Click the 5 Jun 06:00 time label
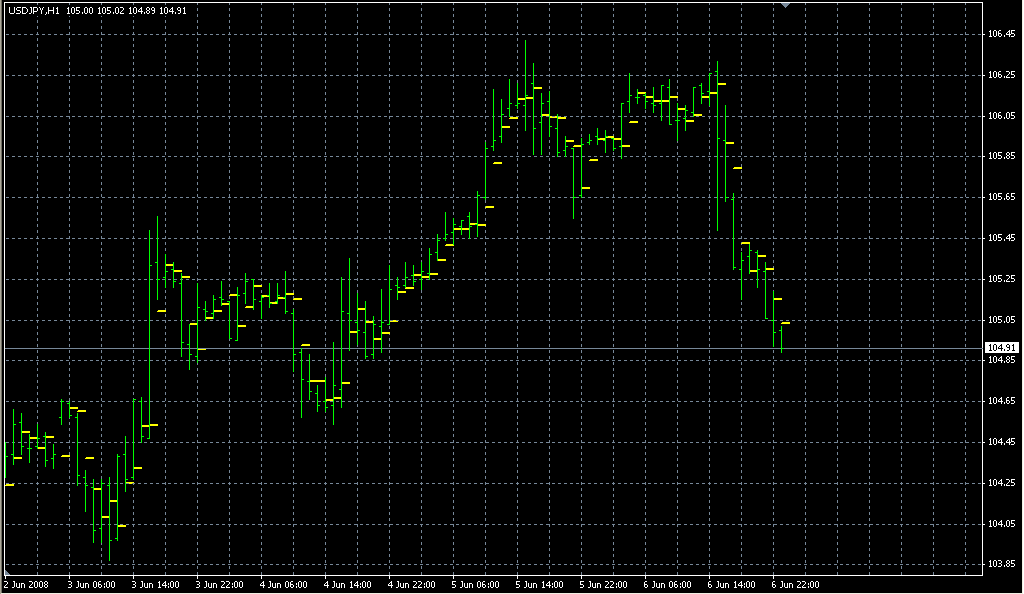 [475, 585]
